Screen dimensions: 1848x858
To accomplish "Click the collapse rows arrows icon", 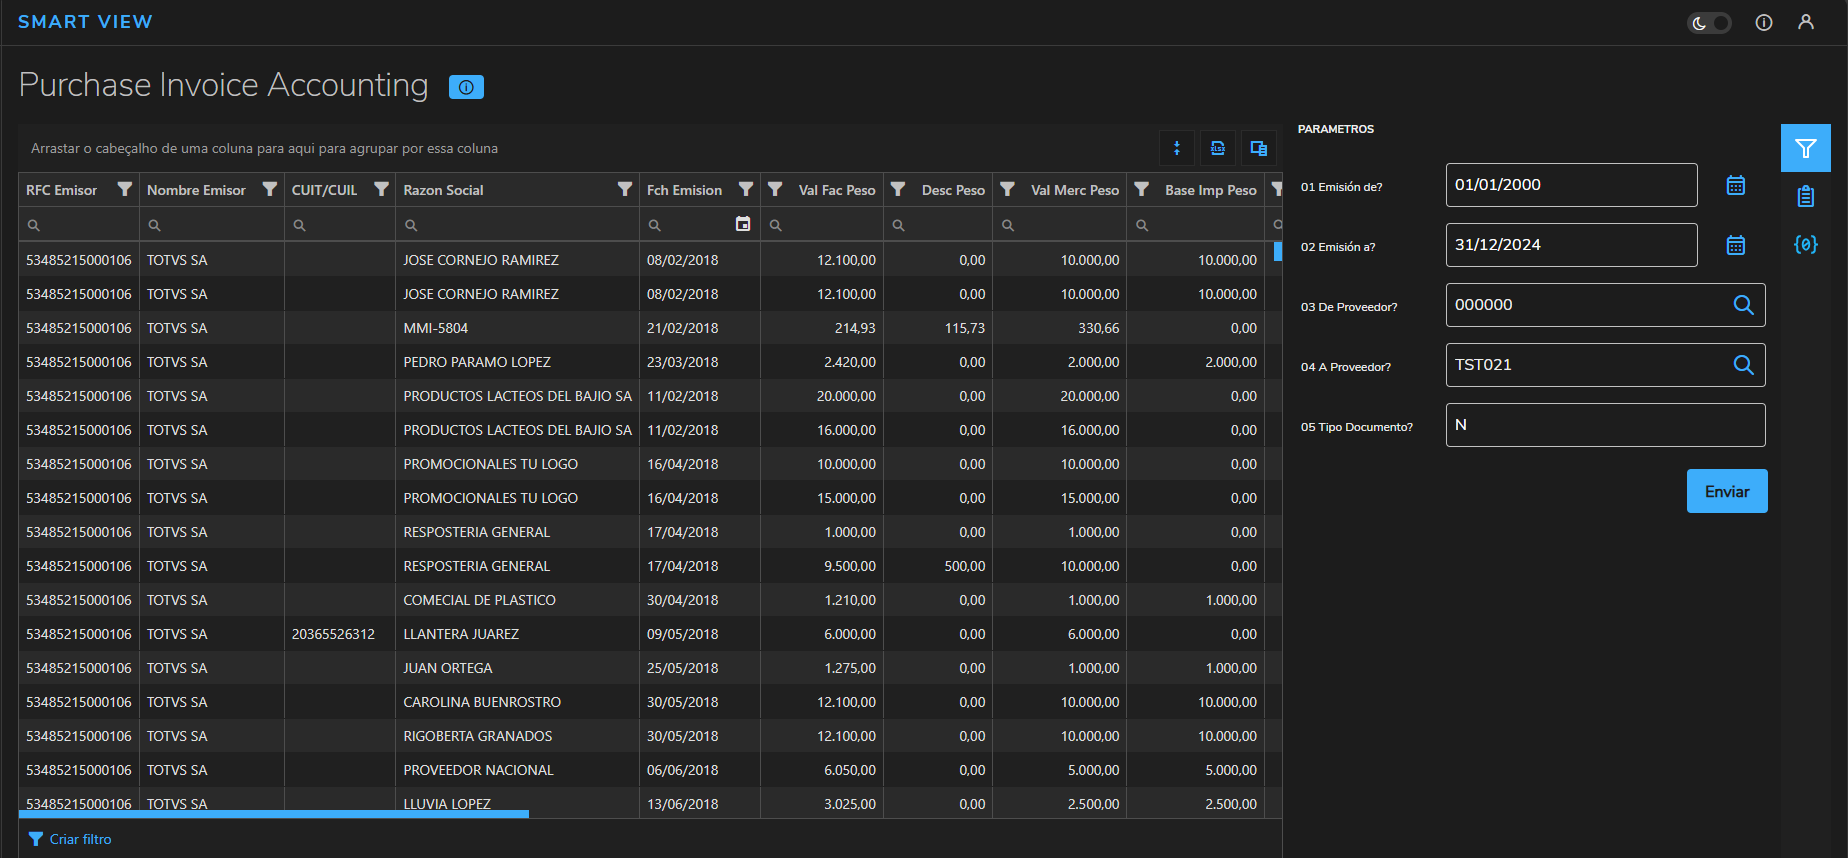I will point(1177,148).
